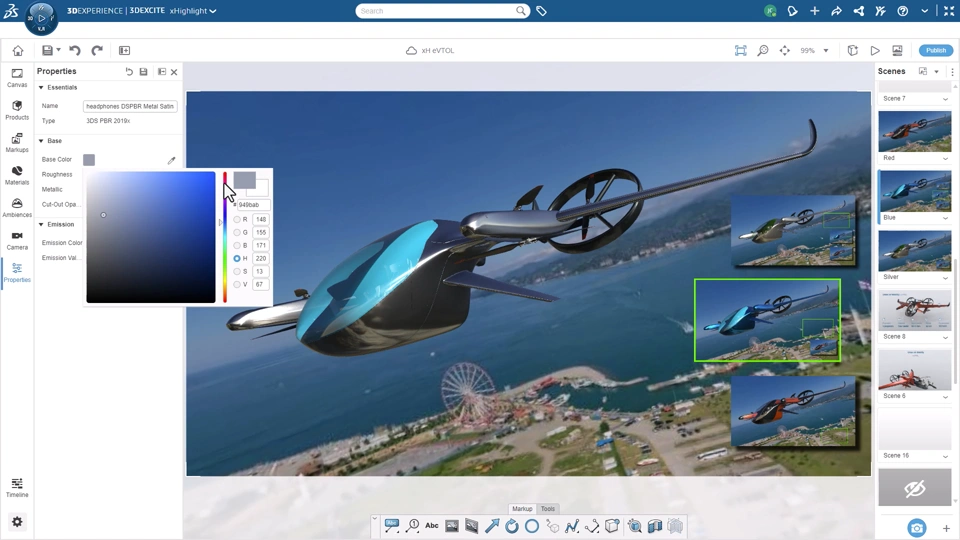Click the Base Color swatch
Image resolution: width=960 pixels, height=540 pixels.
coord(89,160)
